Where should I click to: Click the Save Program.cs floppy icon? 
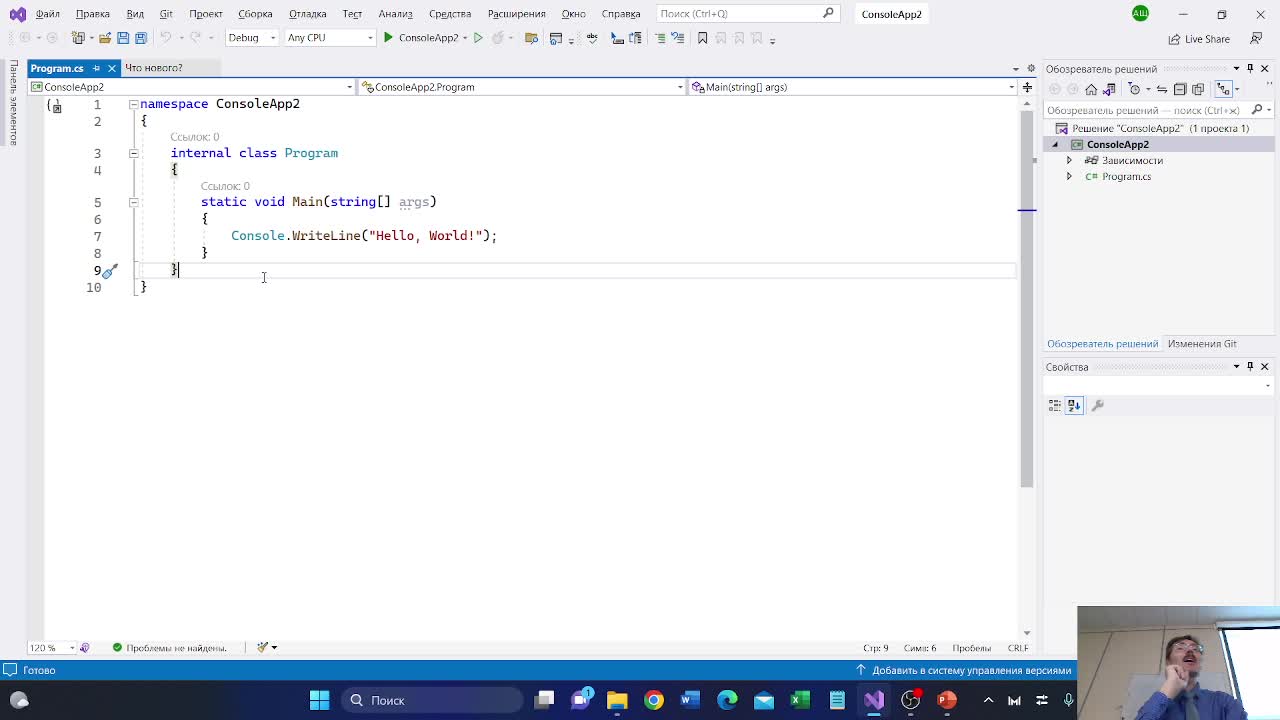pos(123,38)
